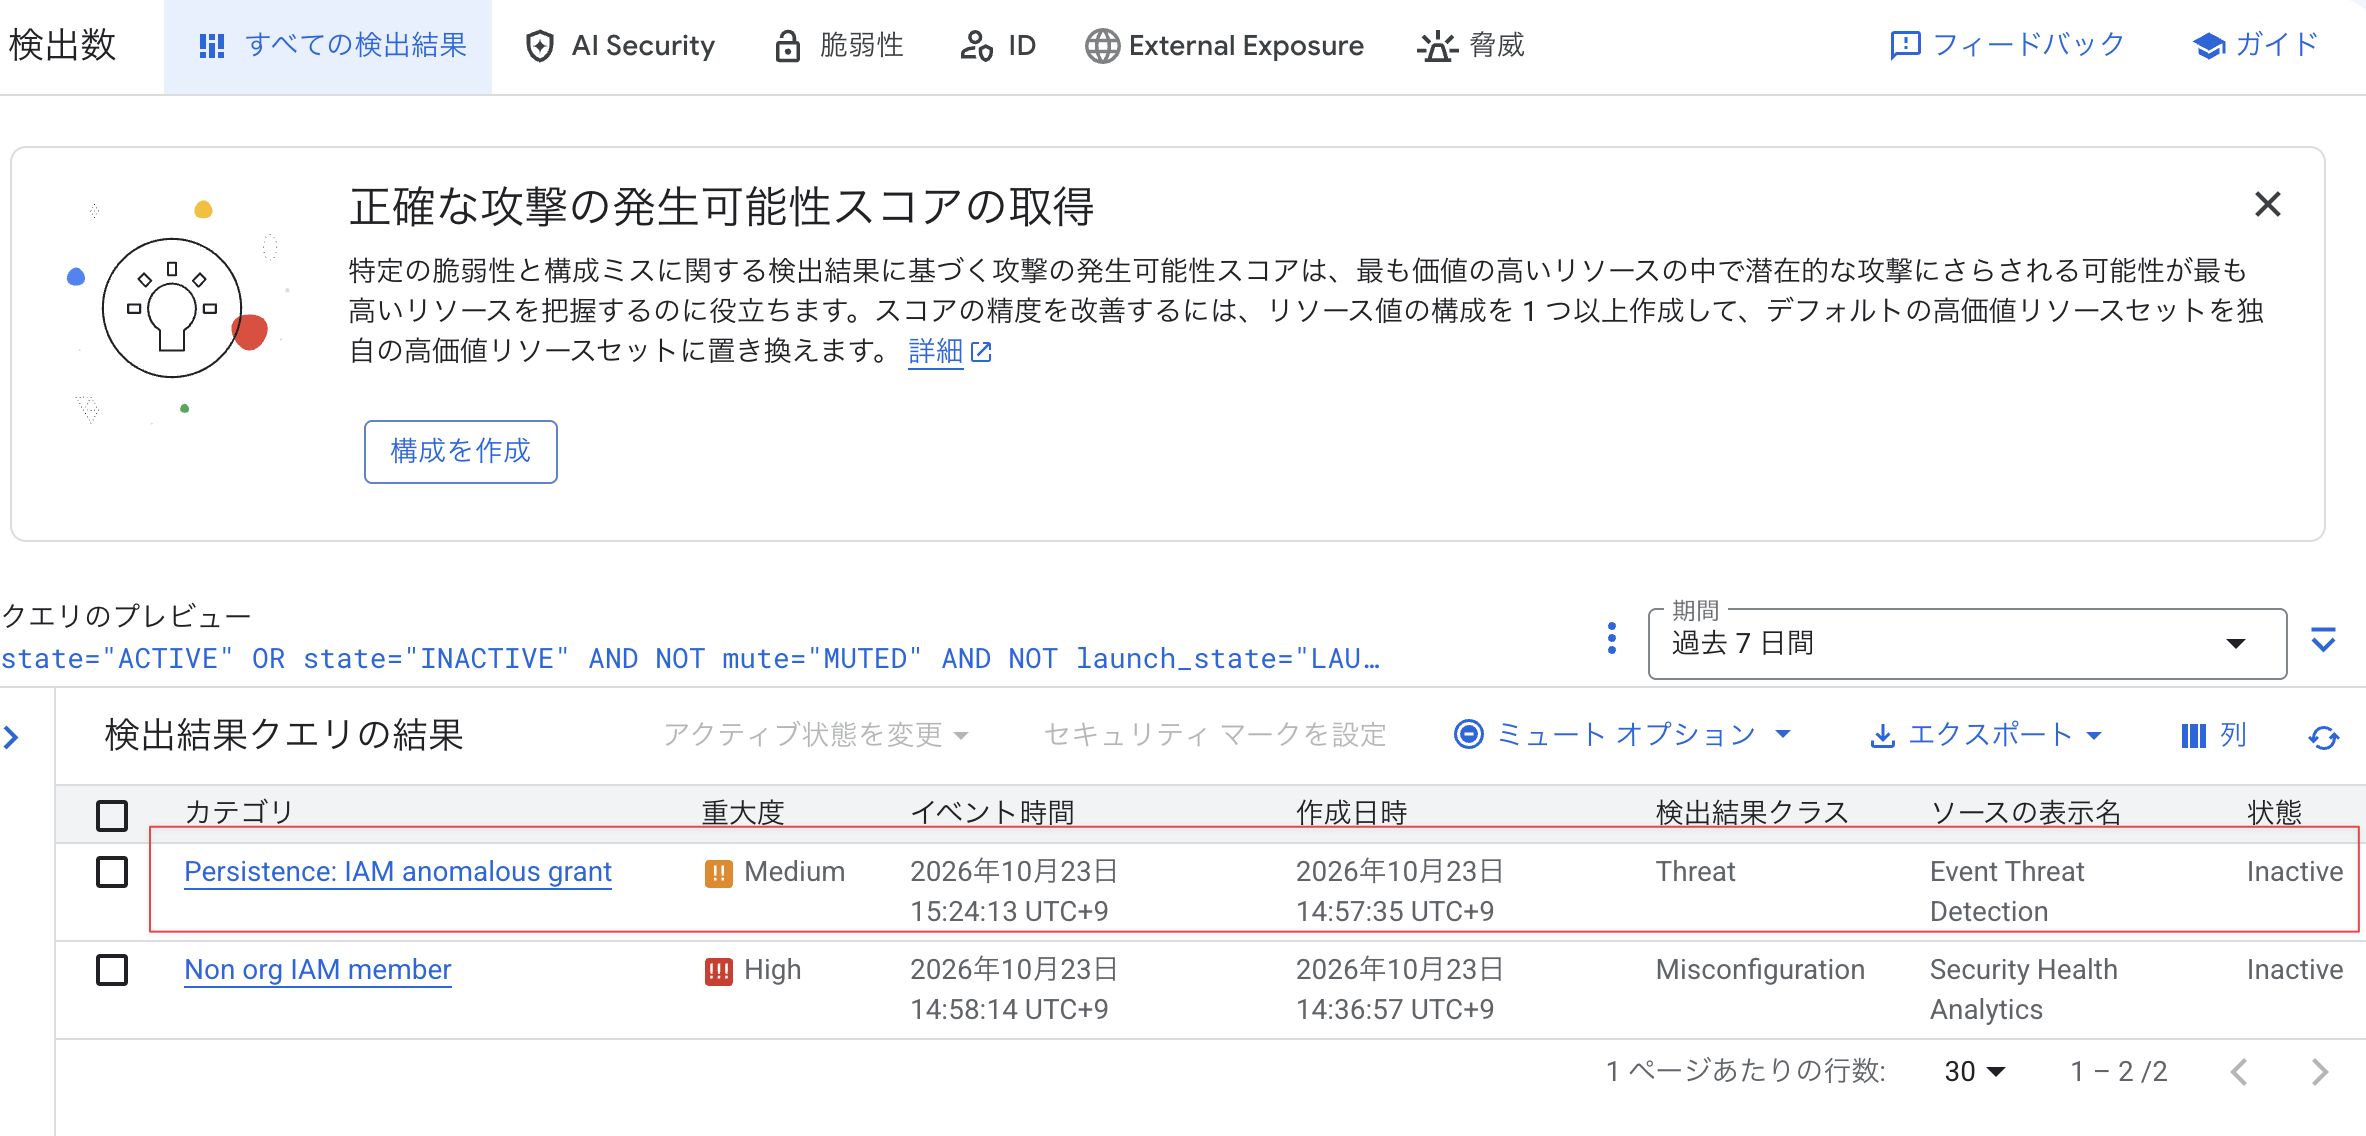Click the 詳細 external link
This screenshot has height=1136, width=2366.
(x=949, y=351)
